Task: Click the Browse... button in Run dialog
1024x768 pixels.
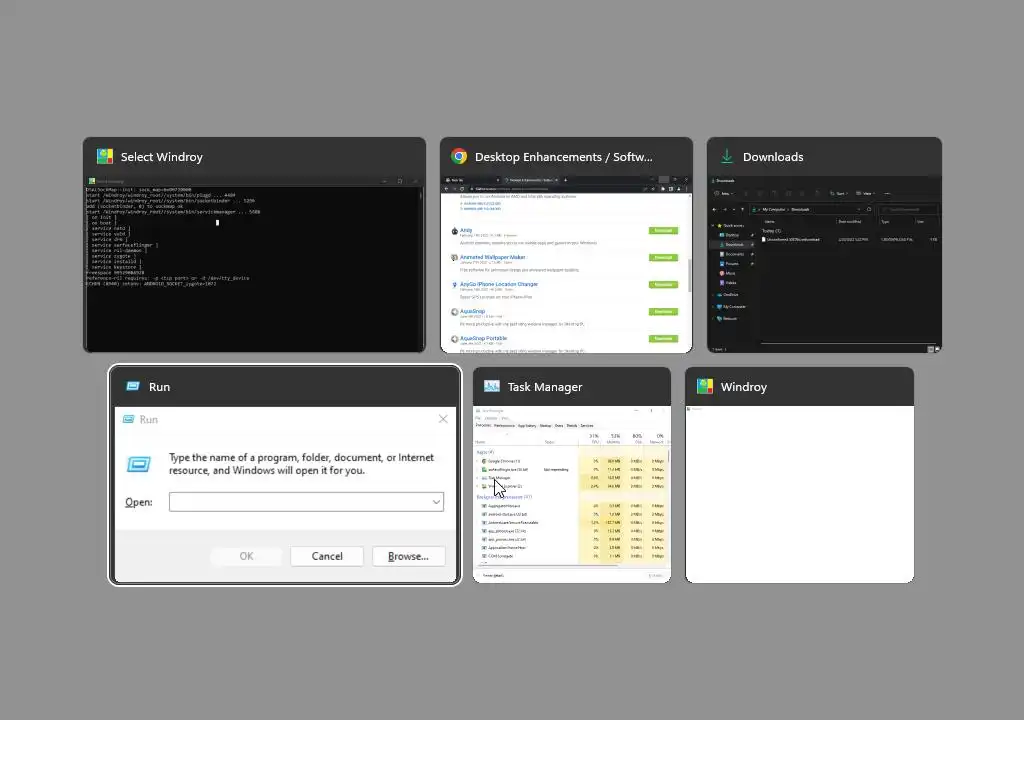Action: [x=408, y=556]
